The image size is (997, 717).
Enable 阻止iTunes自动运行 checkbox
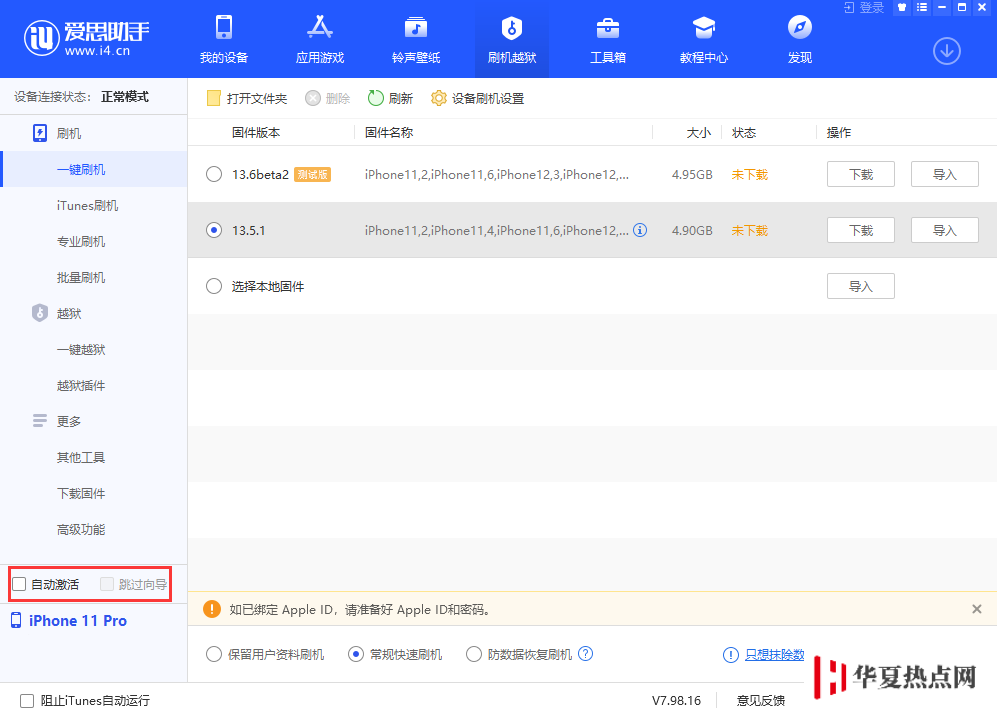point(27,700)
